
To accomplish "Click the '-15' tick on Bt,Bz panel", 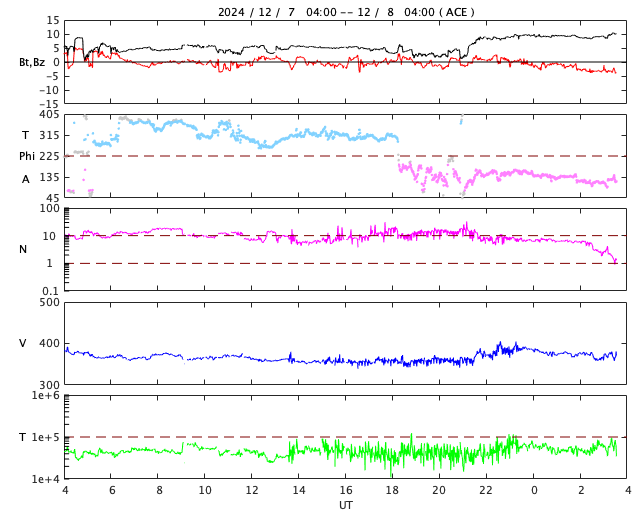I will [x=49, y=105].
